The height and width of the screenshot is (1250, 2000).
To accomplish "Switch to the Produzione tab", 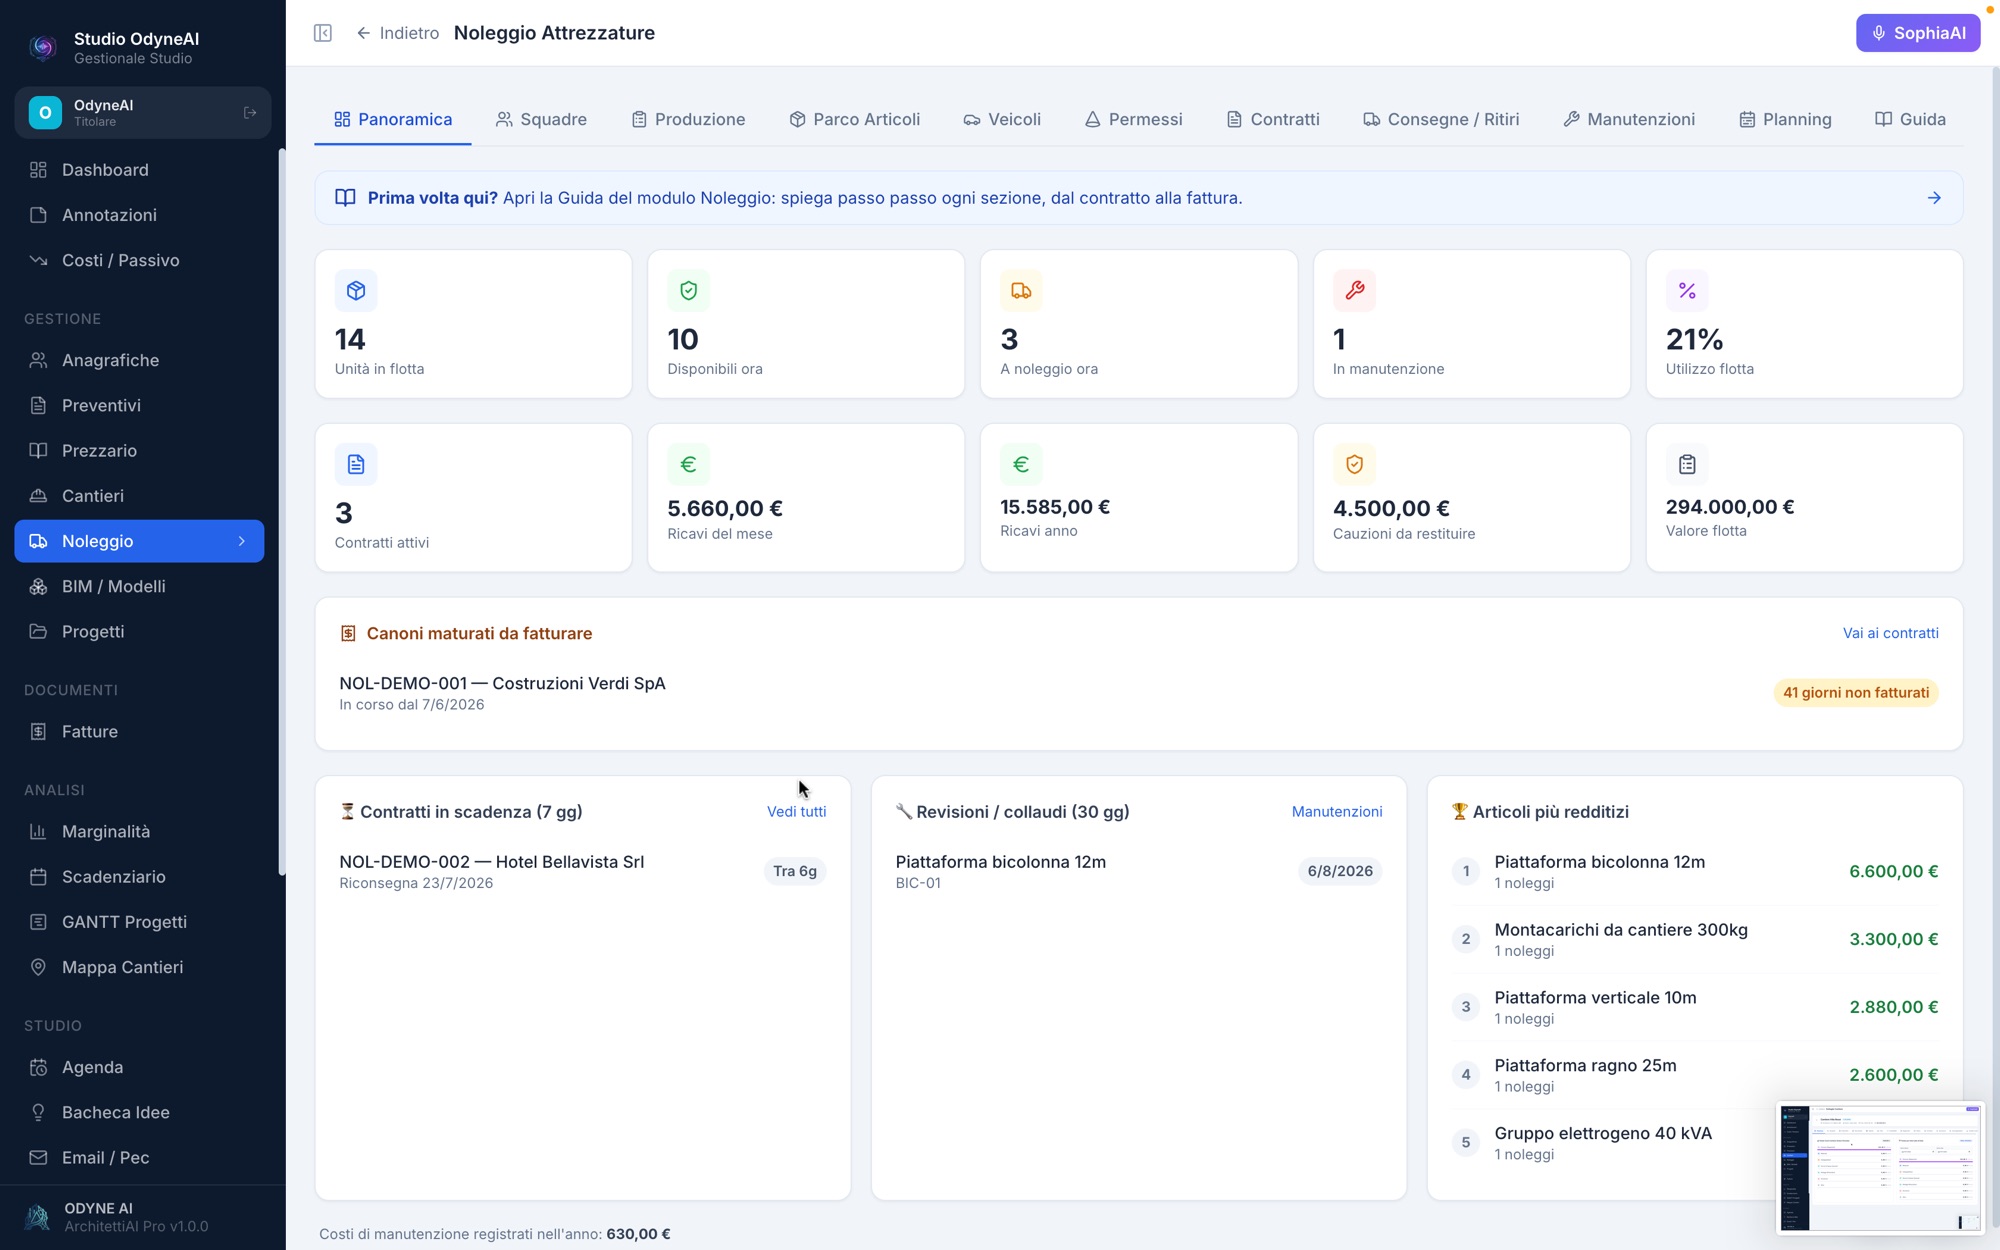I will click(x=688, y=119).
